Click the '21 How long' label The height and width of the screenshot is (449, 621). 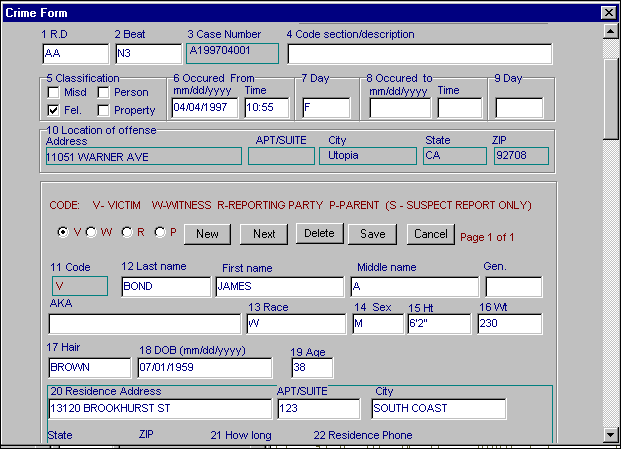(x=241, y=435)
